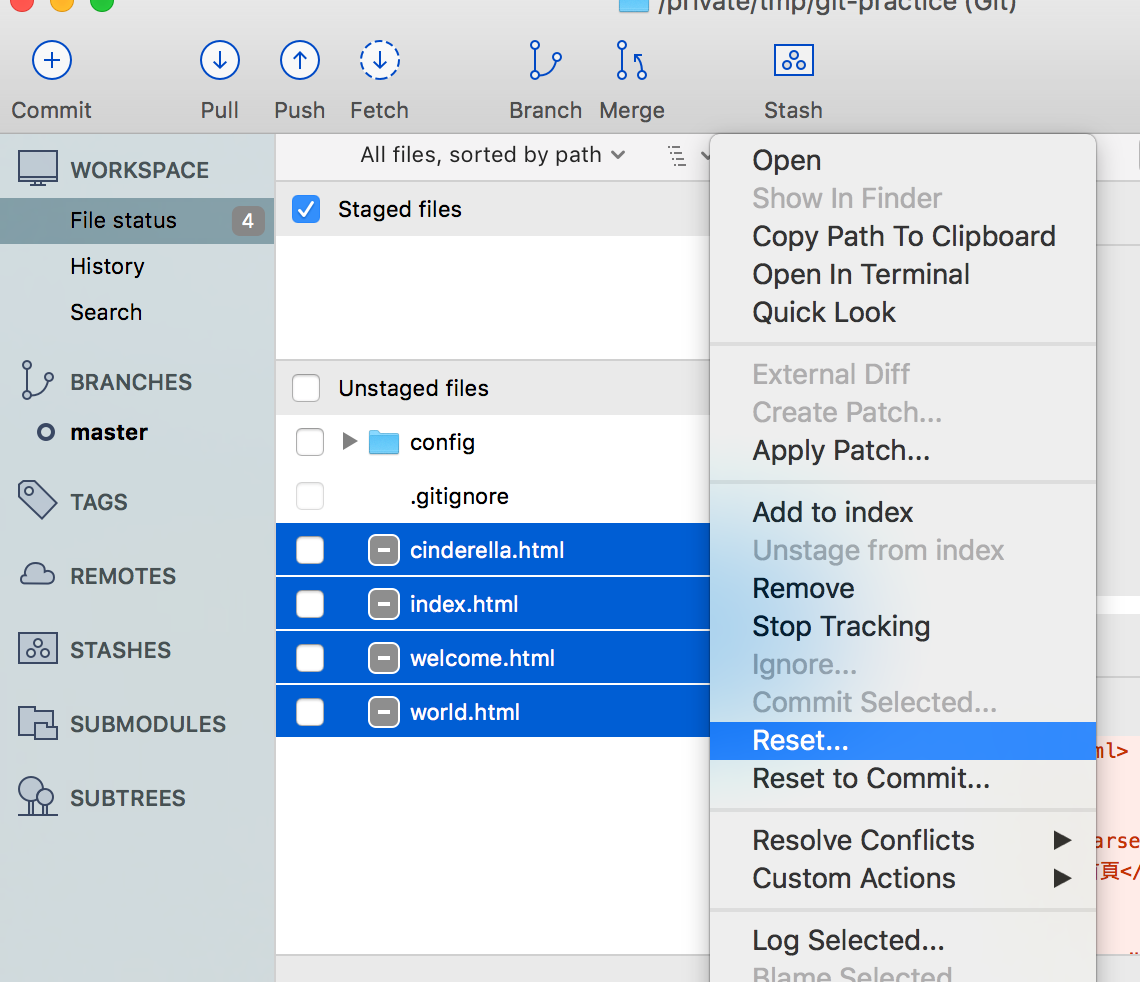Click the Pull toolbar icon
This screenshot has height=982, width=1140.
click(219, 61)
